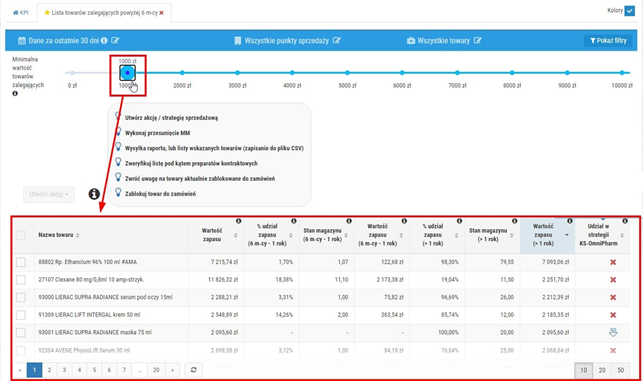Click the large info icon near Utwórz akcję

coord(94,194)
